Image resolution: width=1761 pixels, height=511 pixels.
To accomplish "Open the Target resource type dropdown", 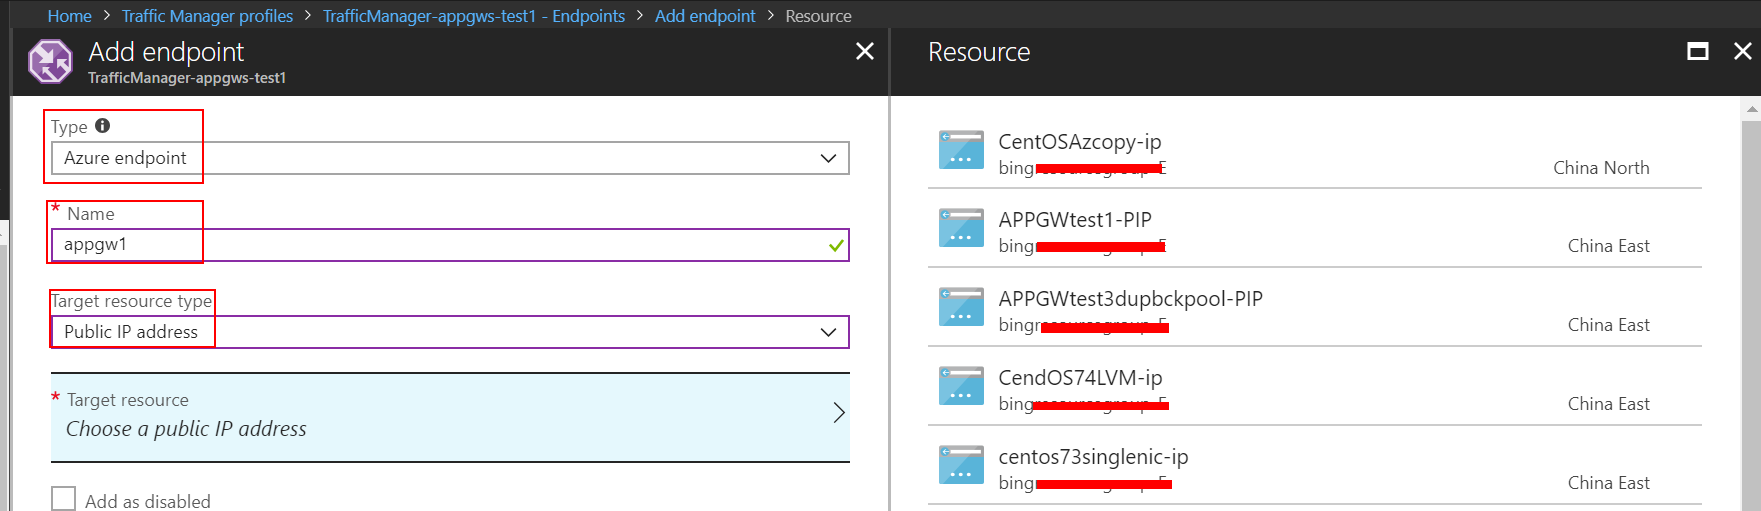I will (x=450, y=332).
